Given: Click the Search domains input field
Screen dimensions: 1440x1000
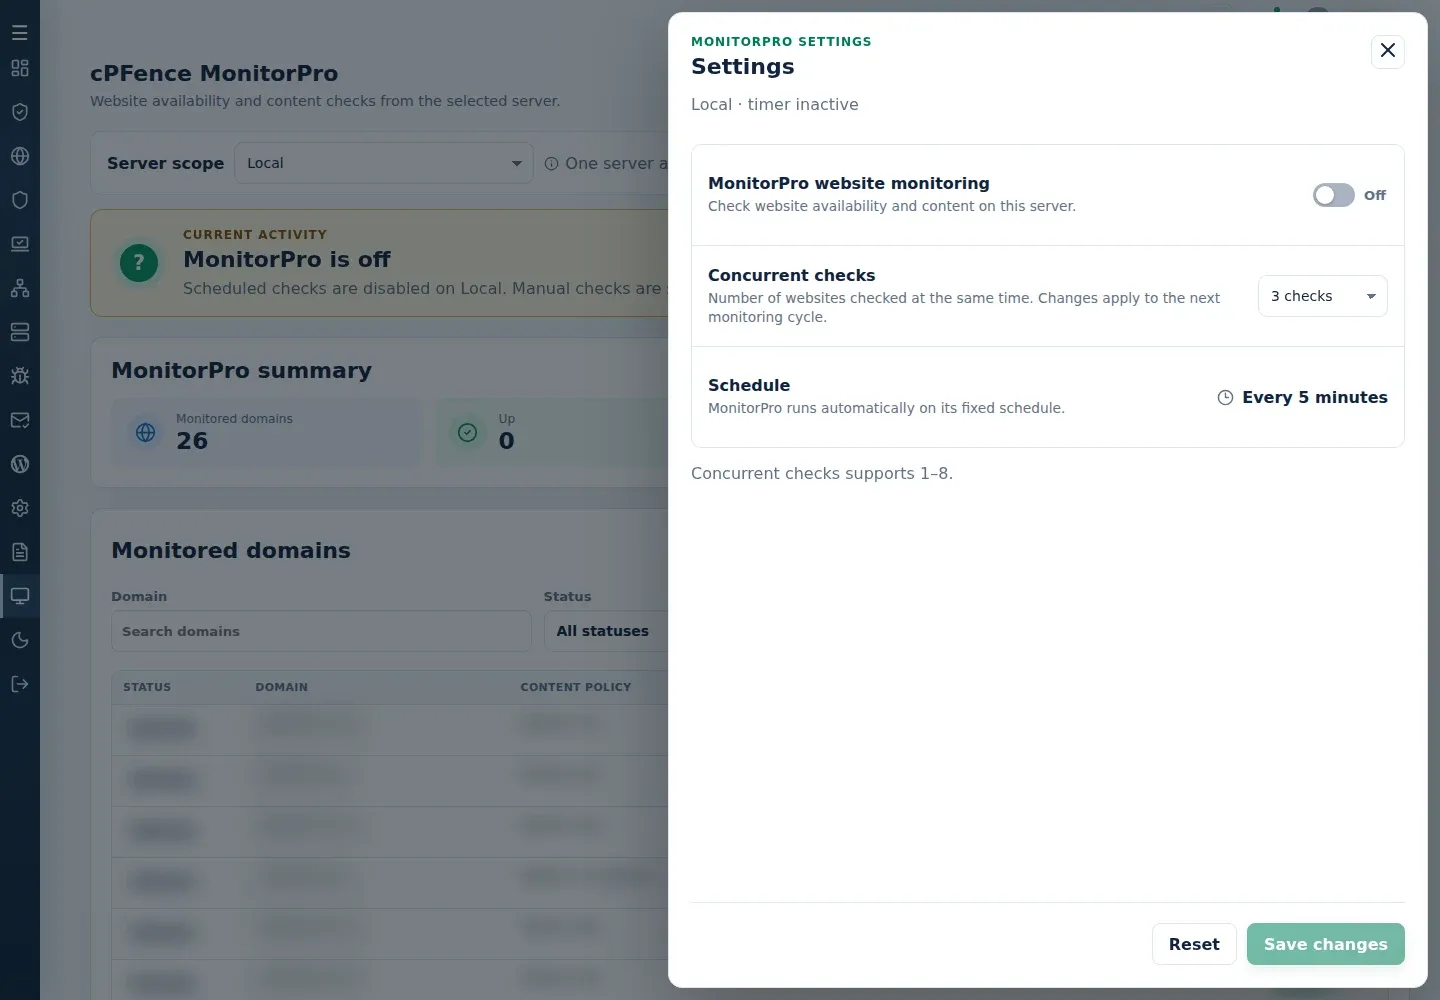Looking at the screenshot, I should pyautogui.click(x=321, y=631).
